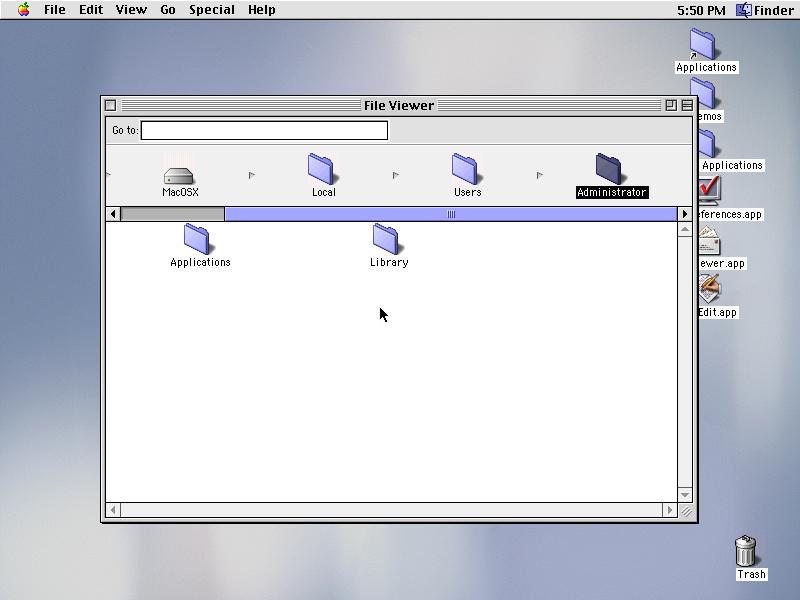Screen dimensions: 800x600
Task: Click the File Viewer windowshade collapse box
Action: tap(687, 105)
